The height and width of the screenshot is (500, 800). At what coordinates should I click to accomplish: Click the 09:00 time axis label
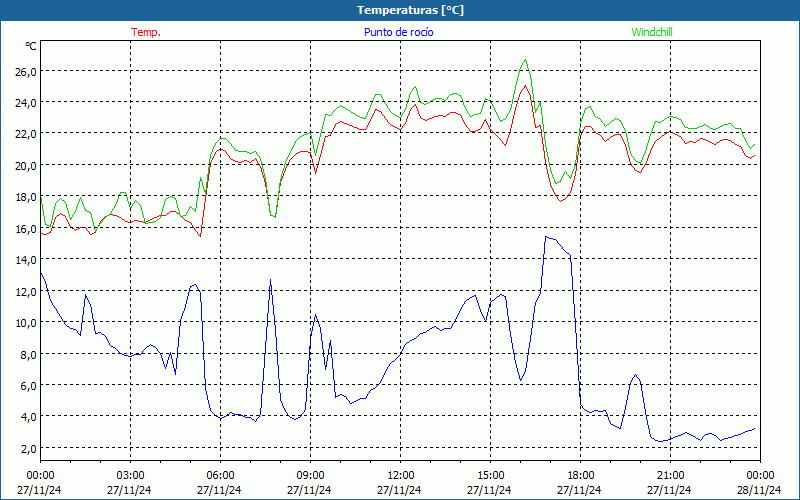pyautogui.click(x=310, y=476)
